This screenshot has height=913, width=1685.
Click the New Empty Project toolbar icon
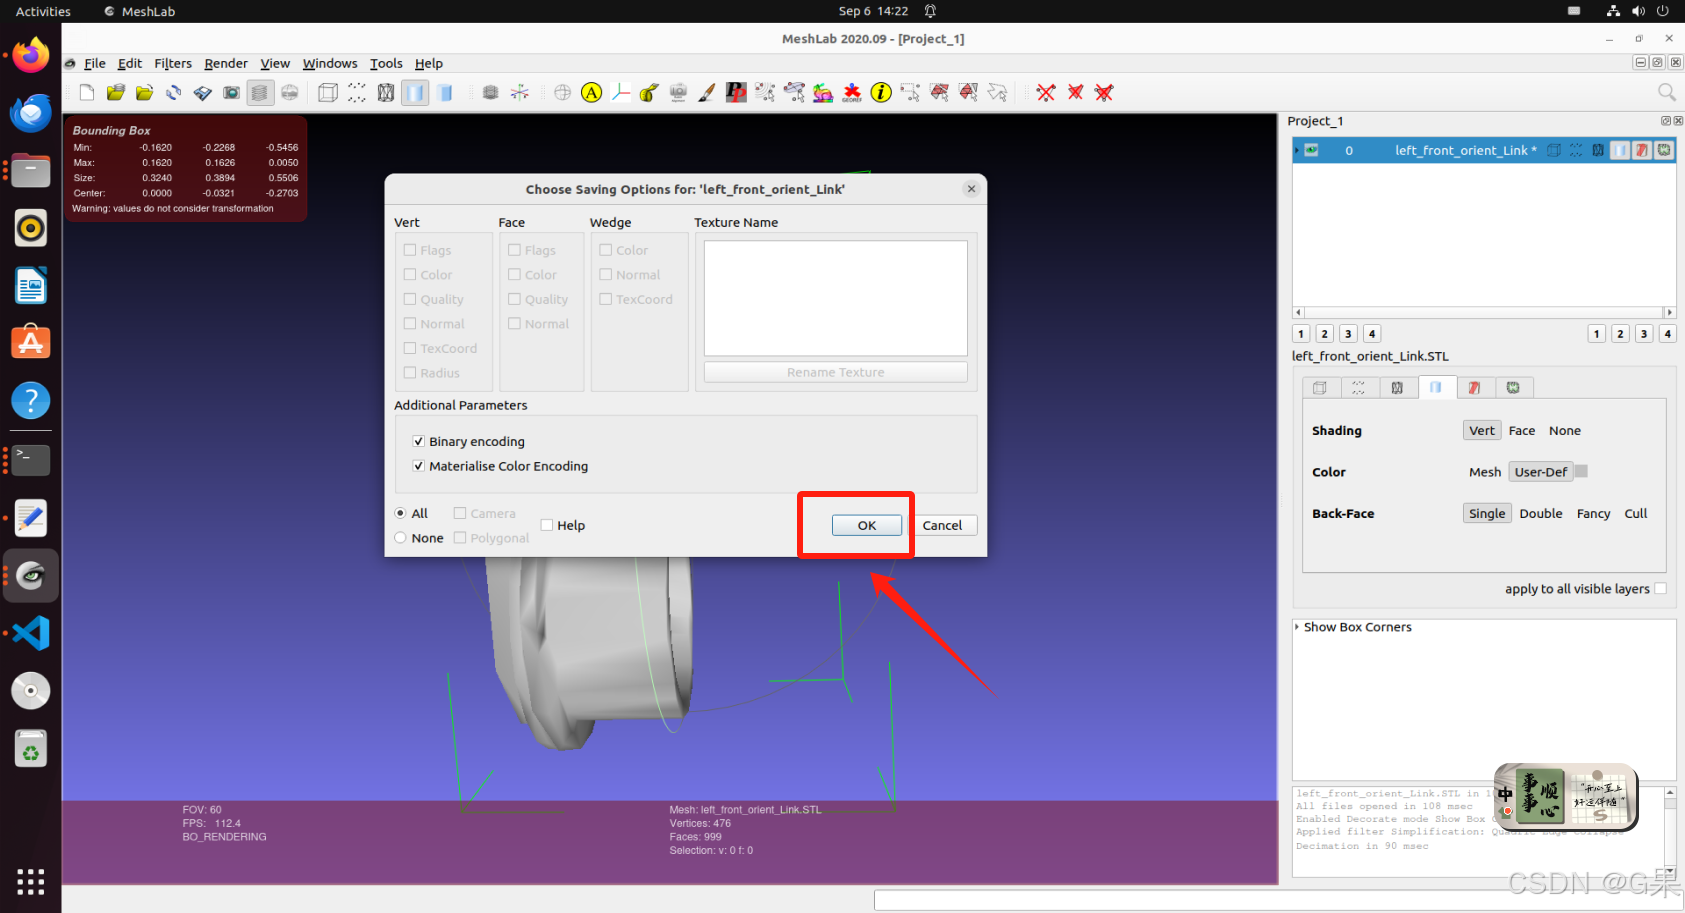pos(87,93)
